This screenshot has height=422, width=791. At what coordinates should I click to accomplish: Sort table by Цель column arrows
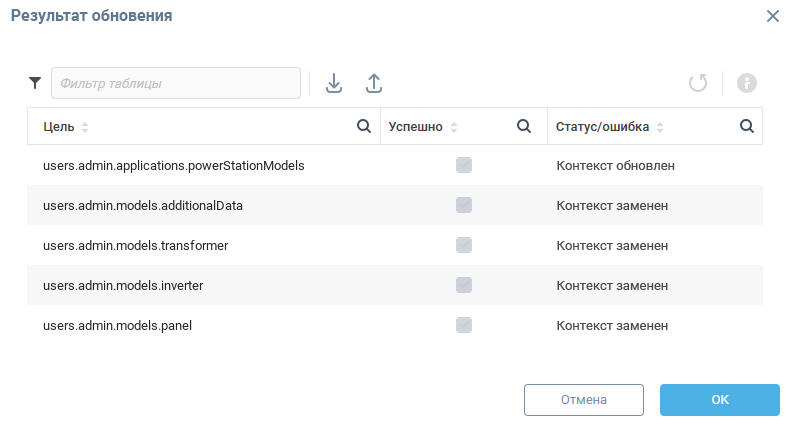tap(85, 127)
